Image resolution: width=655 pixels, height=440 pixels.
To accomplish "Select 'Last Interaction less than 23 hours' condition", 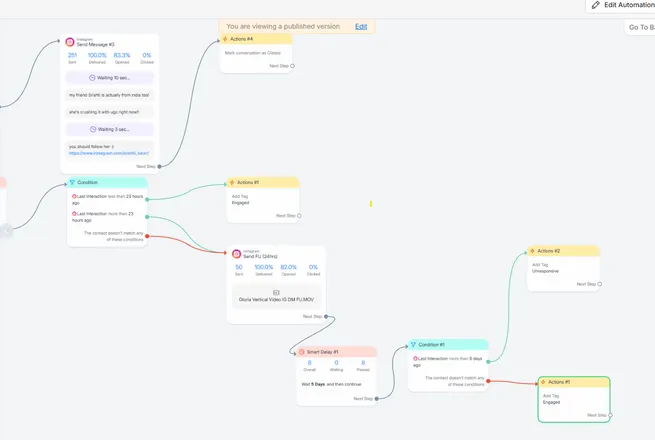I will [107, 199].
